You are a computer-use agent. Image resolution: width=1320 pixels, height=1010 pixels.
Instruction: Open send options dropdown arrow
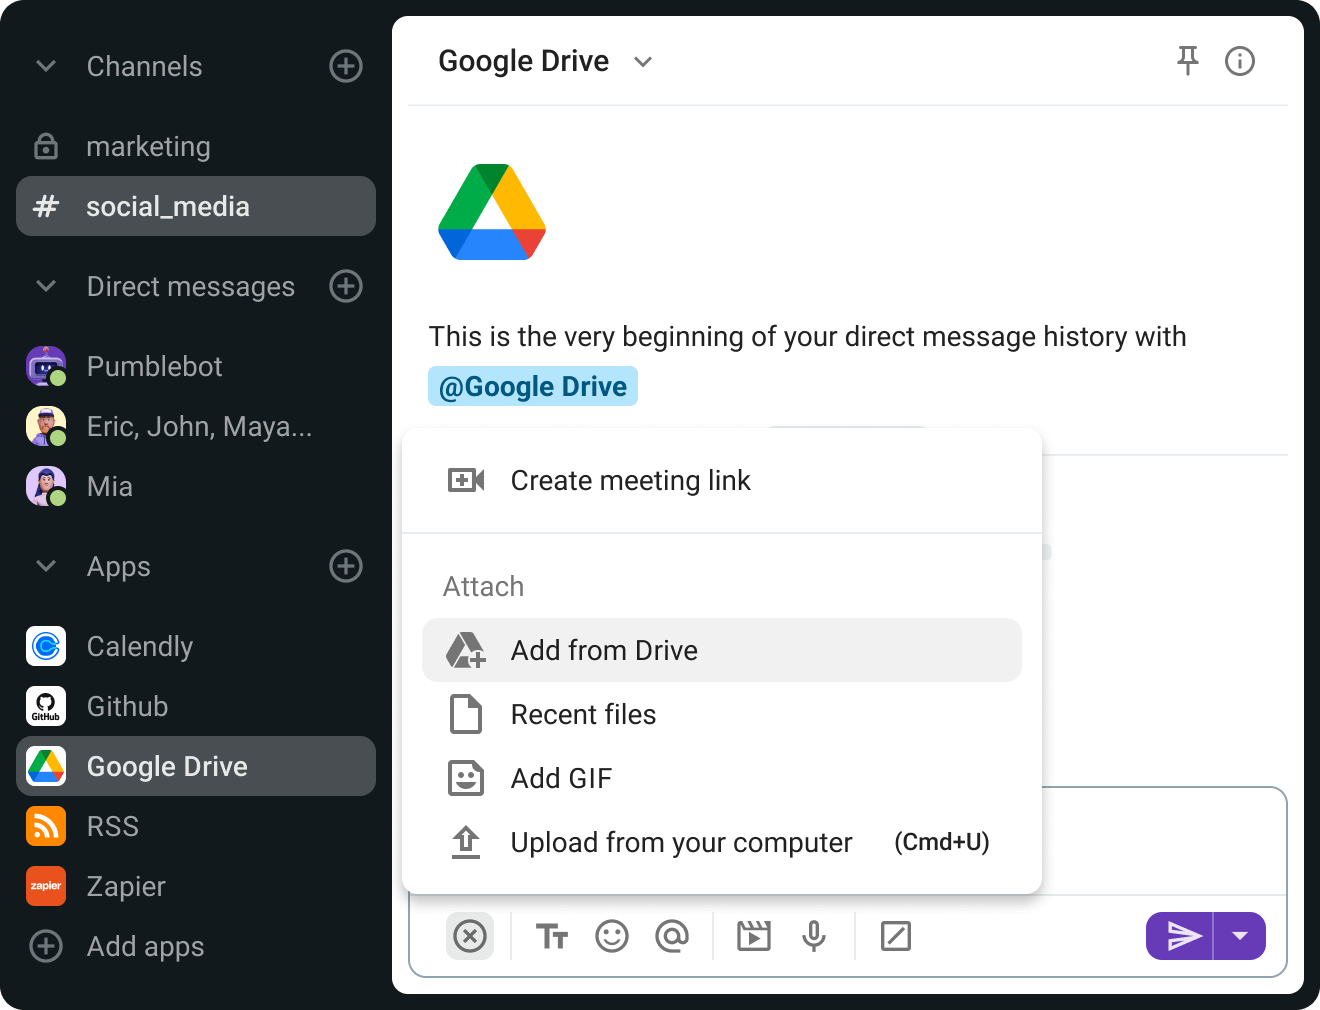pos(1240,936)
